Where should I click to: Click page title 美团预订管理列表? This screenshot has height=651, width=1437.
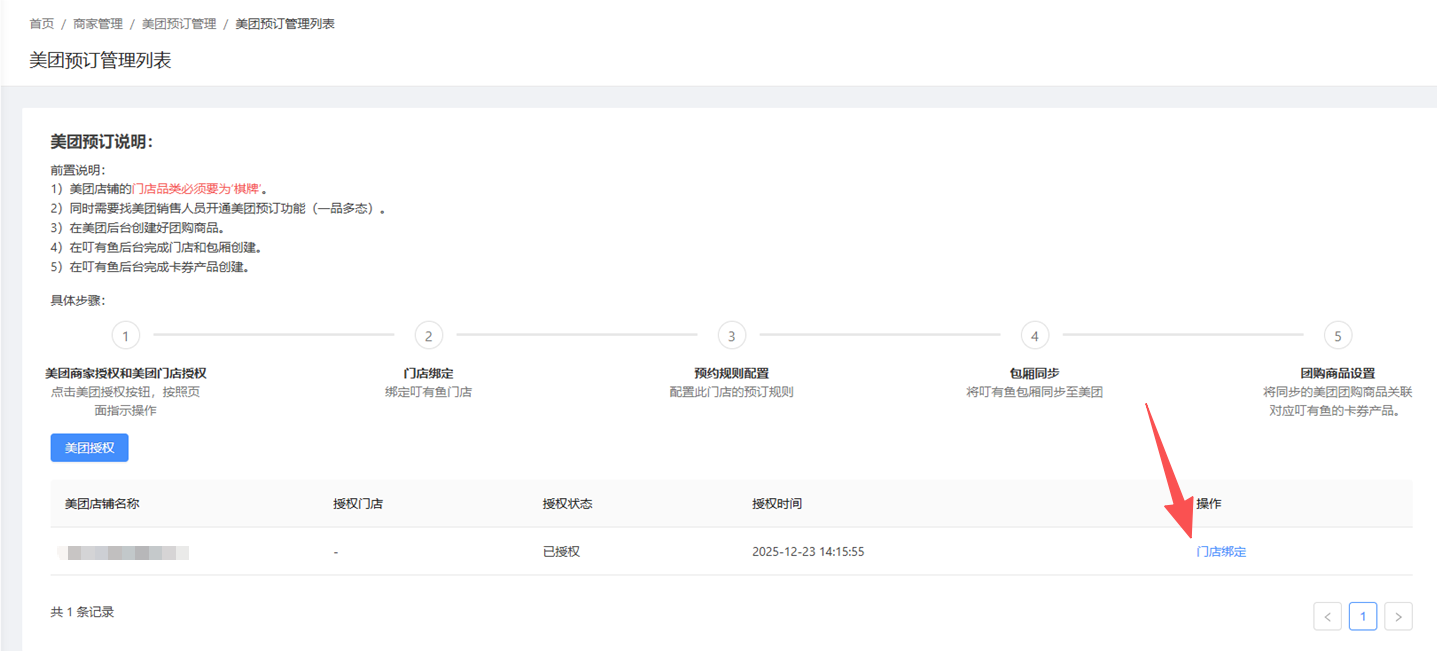[x=100, y=60]
